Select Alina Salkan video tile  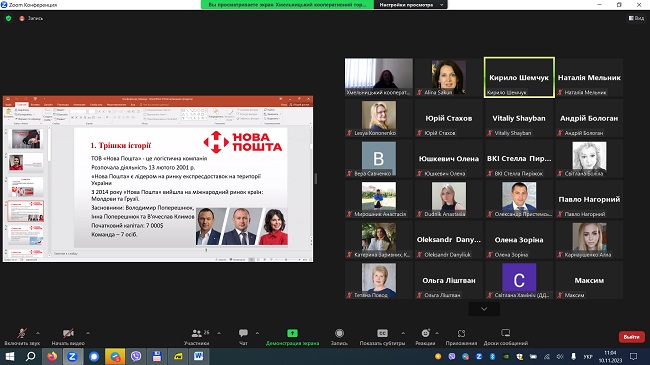449,78
